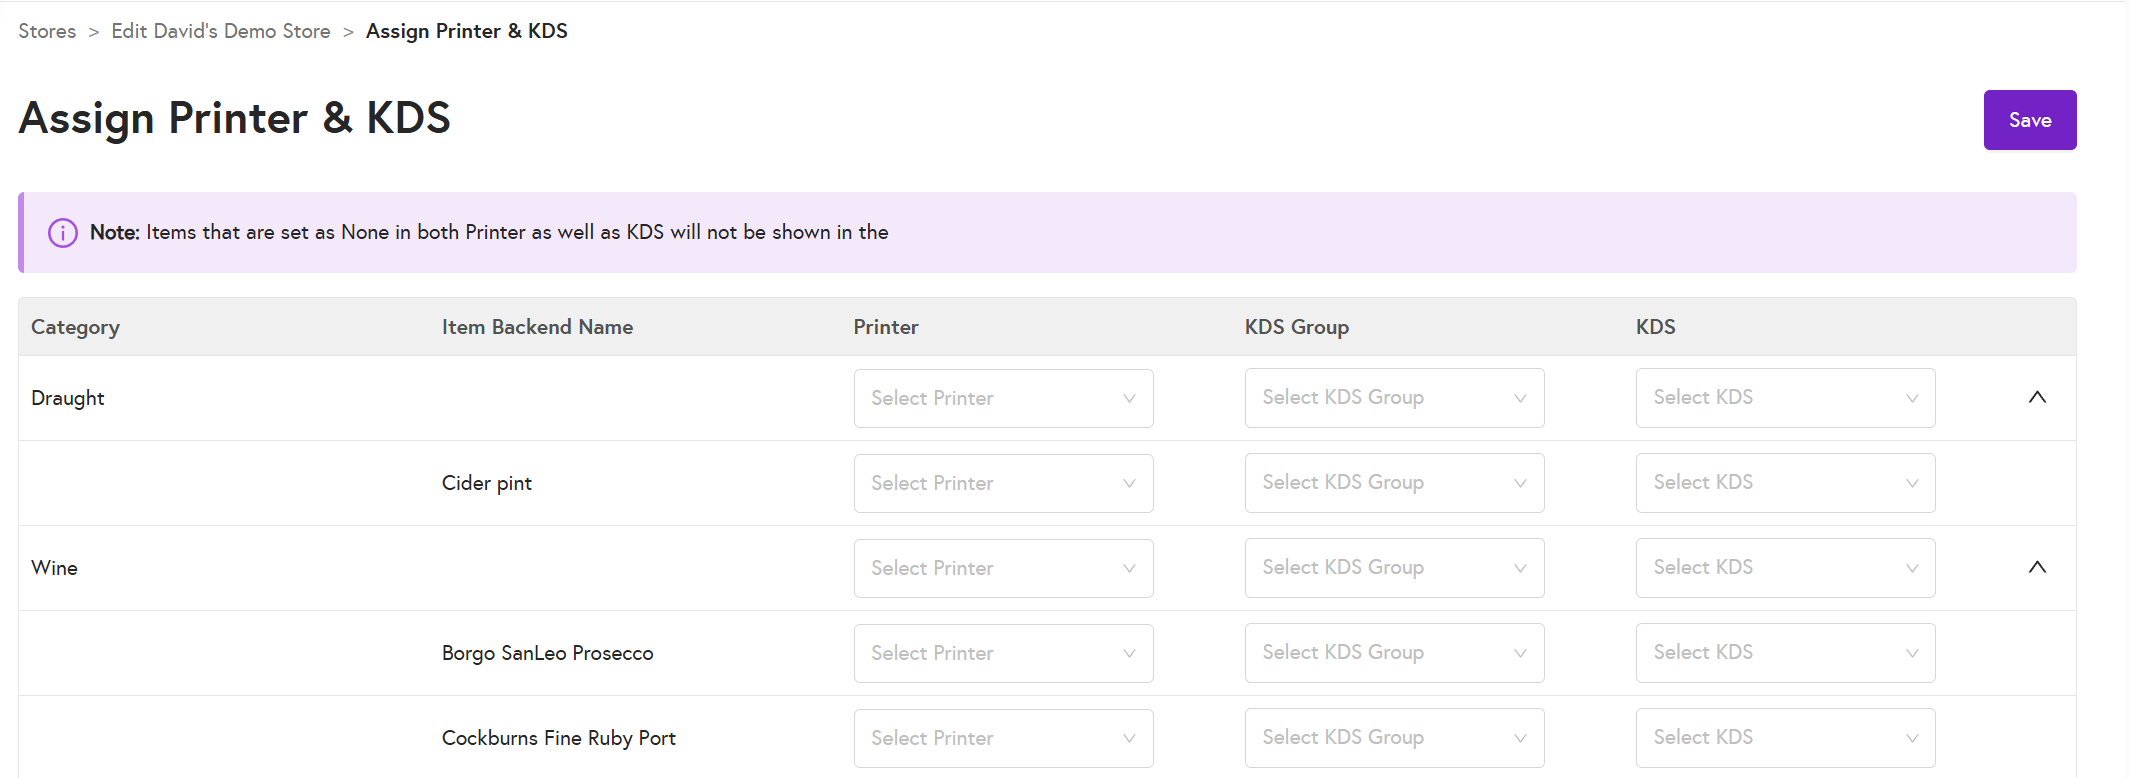This screenshot has height=778, width=2129.
Task: Open KDS dropdown for Cockburns Fine Ruby Port
Action: click(1785, 738)
